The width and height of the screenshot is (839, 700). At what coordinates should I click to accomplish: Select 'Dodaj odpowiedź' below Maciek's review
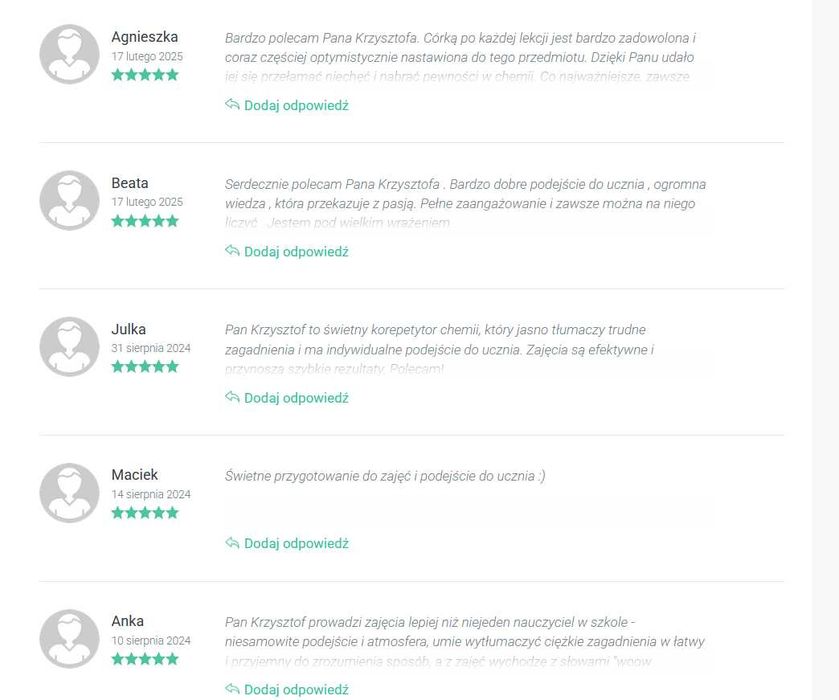[296, 543]
